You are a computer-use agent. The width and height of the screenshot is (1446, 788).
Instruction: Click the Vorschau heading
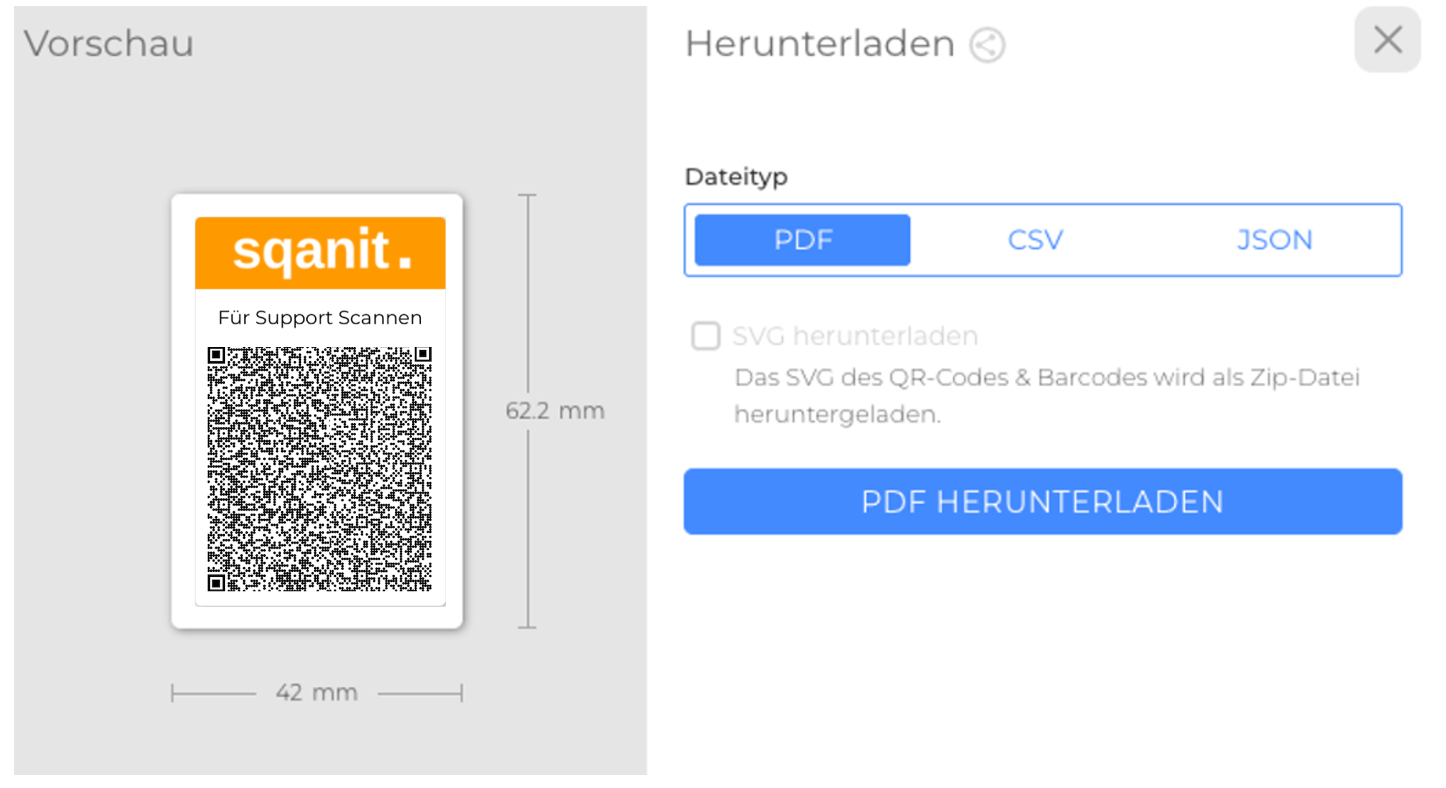(109, 44)
